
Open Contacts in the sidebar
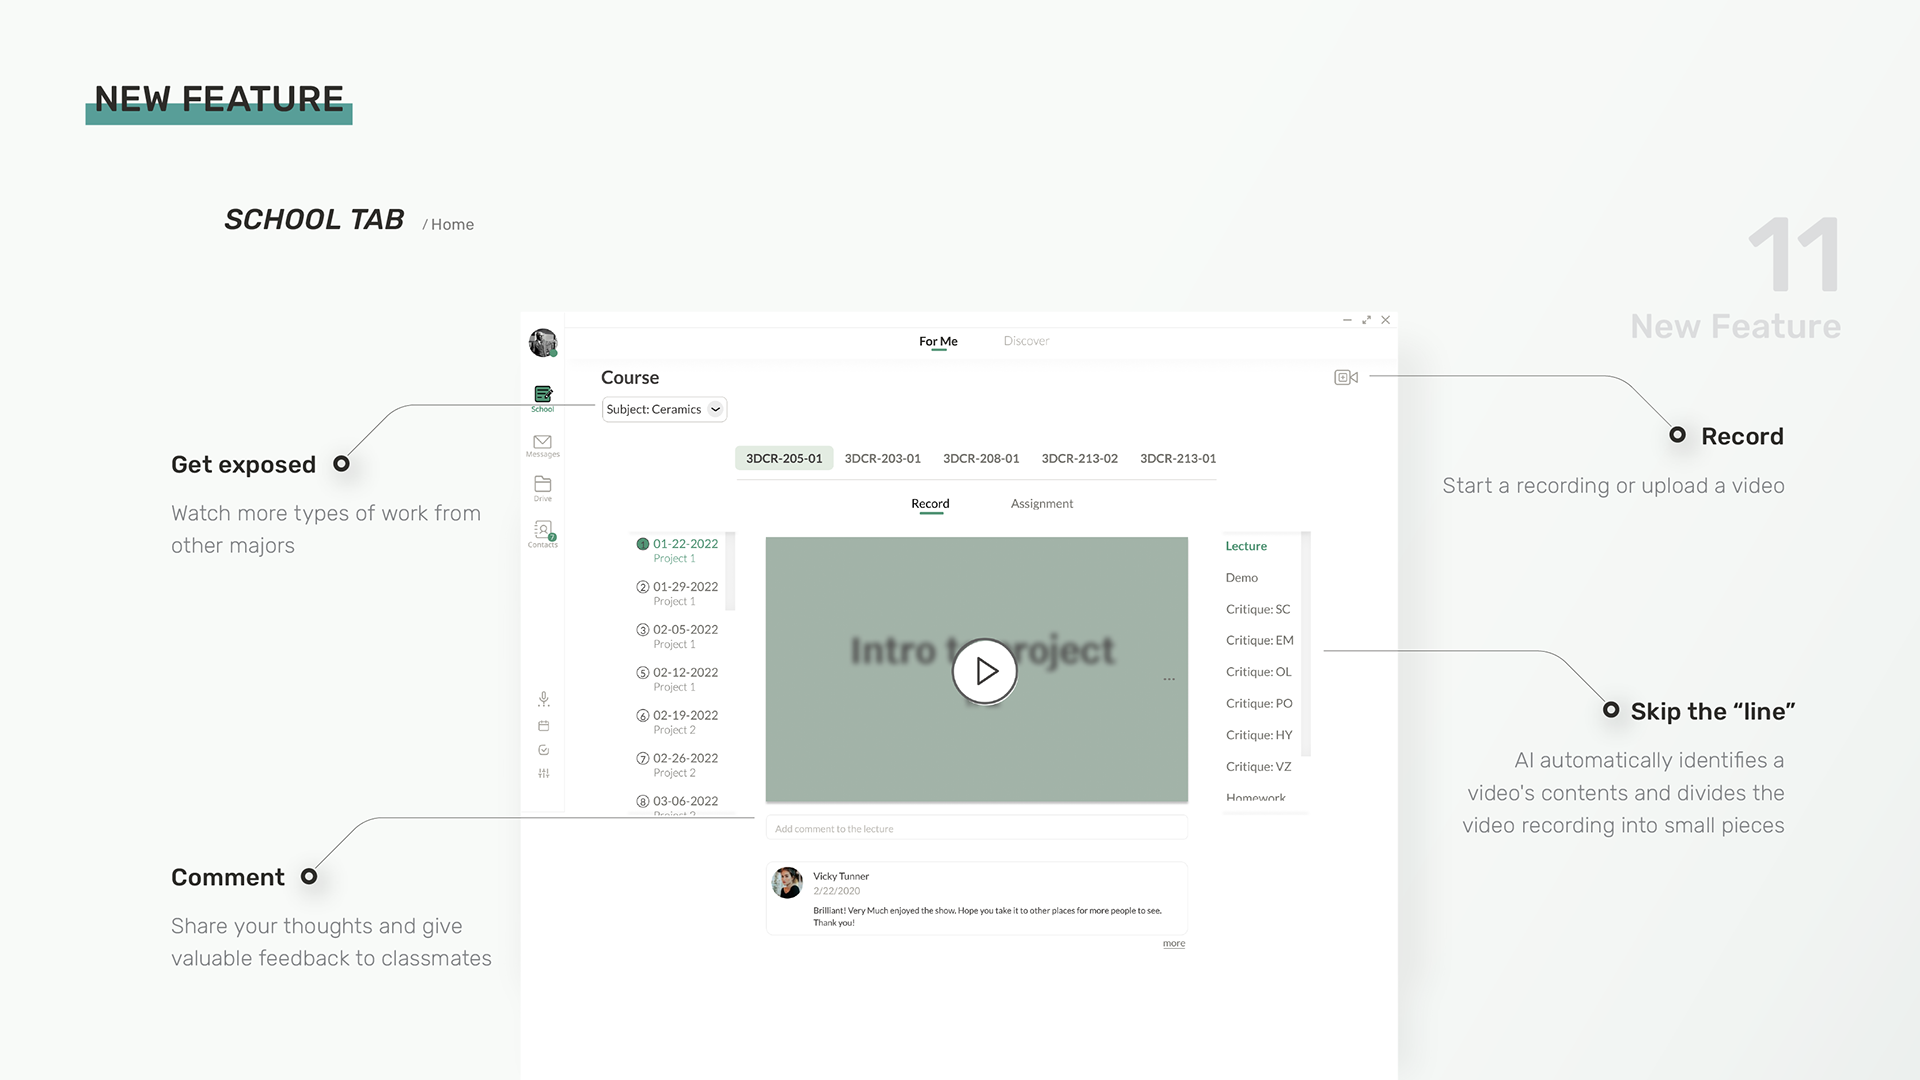(543, 531)
